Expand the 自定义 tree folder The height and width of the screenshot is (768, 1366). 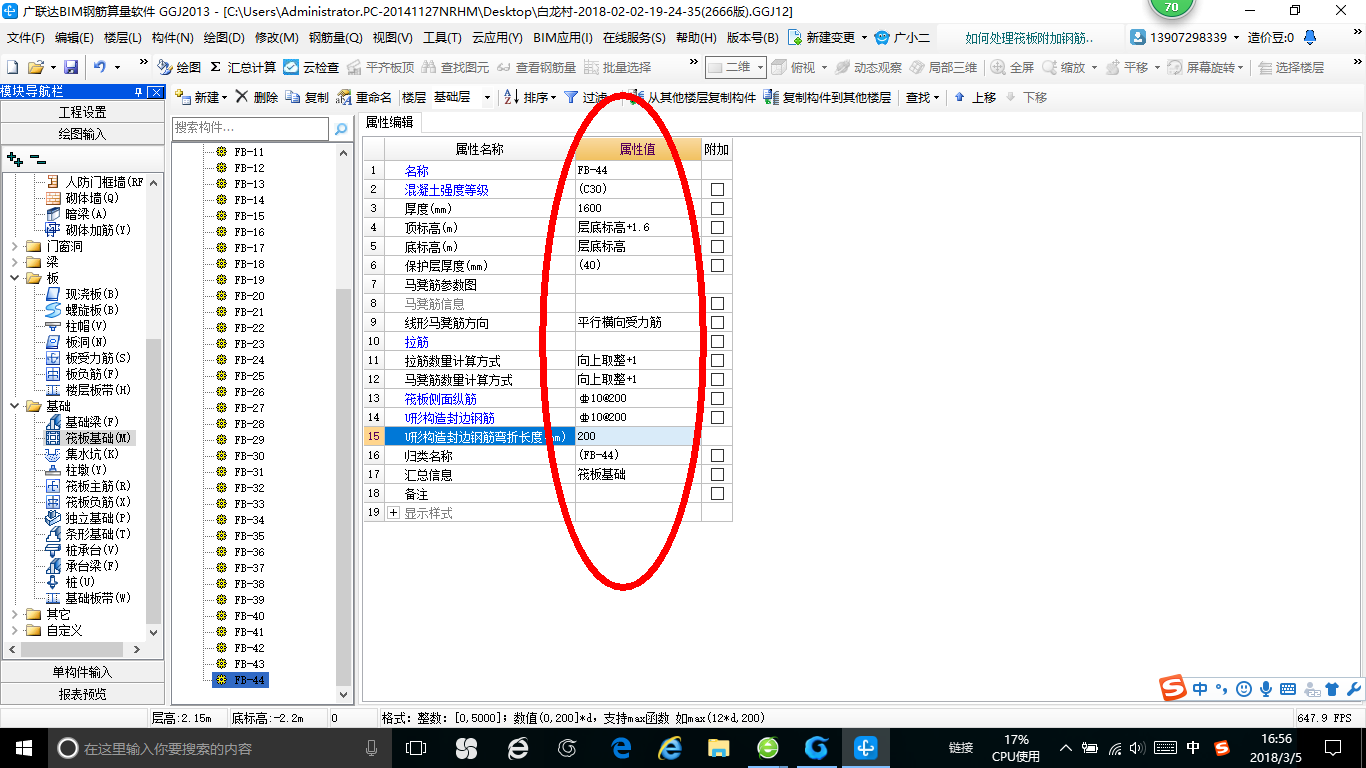(14, 630)
